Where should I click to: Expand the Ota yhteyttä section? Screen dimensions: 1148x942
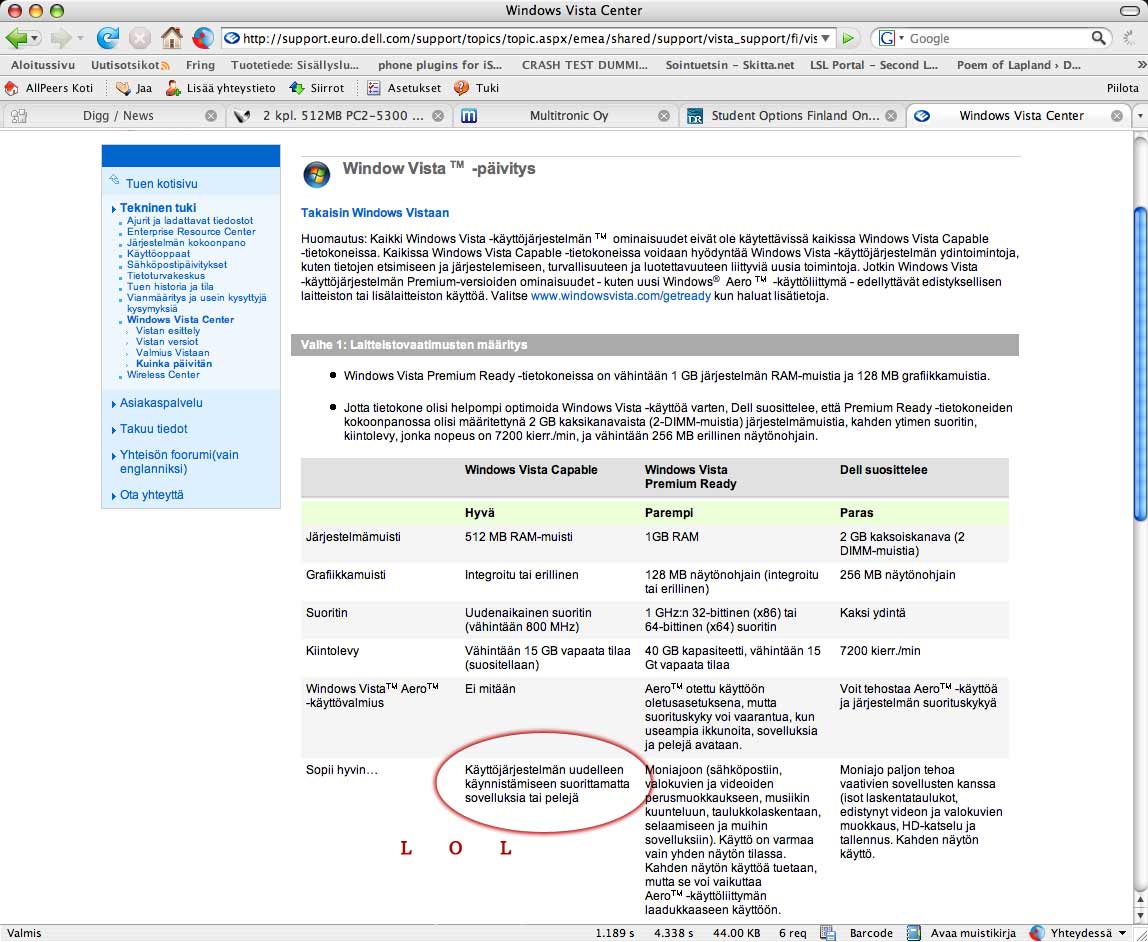point(152,495)
